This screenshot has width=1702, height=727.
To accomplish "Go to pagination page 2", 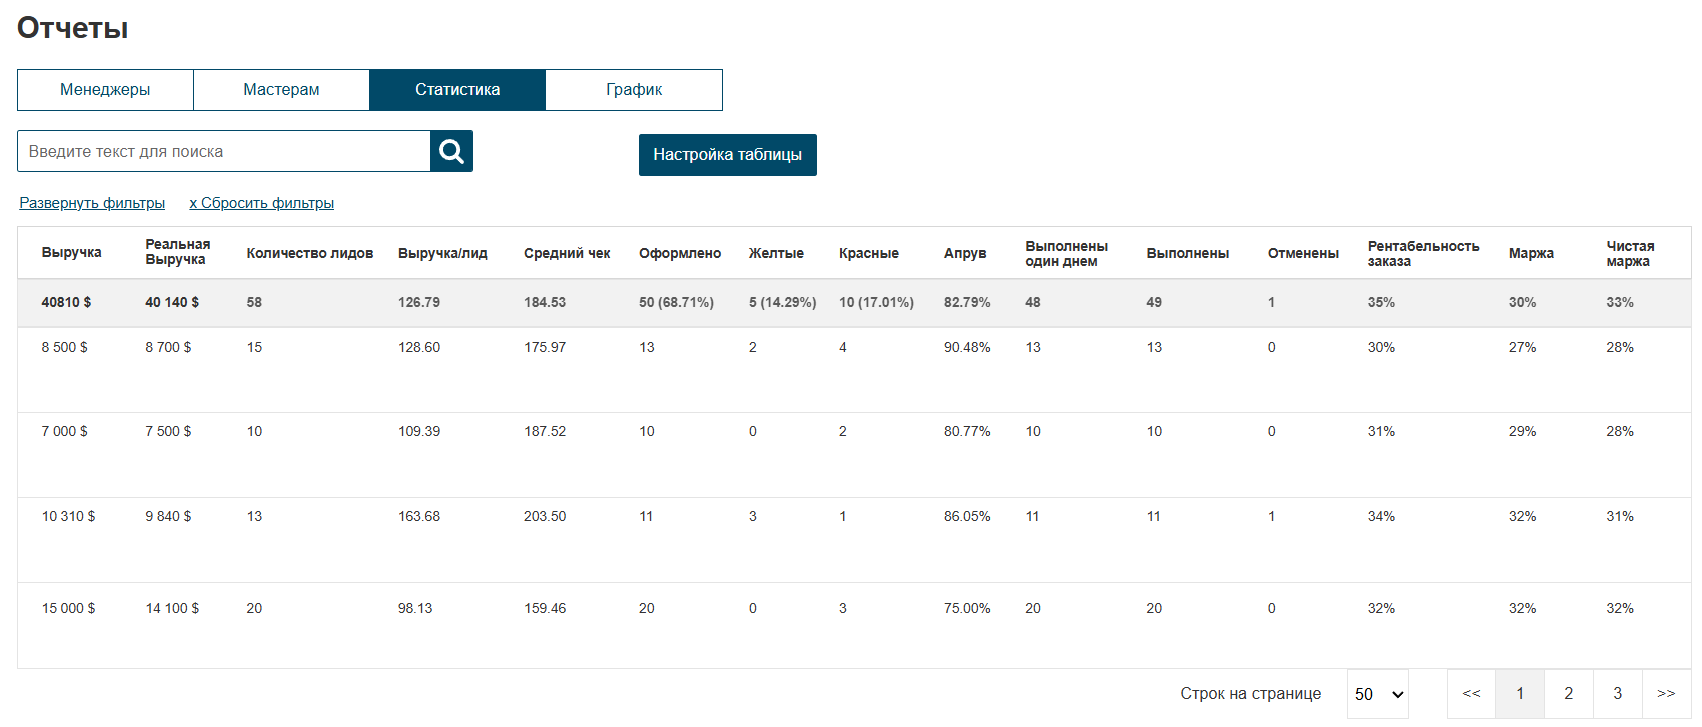I will click(1569, 694).
